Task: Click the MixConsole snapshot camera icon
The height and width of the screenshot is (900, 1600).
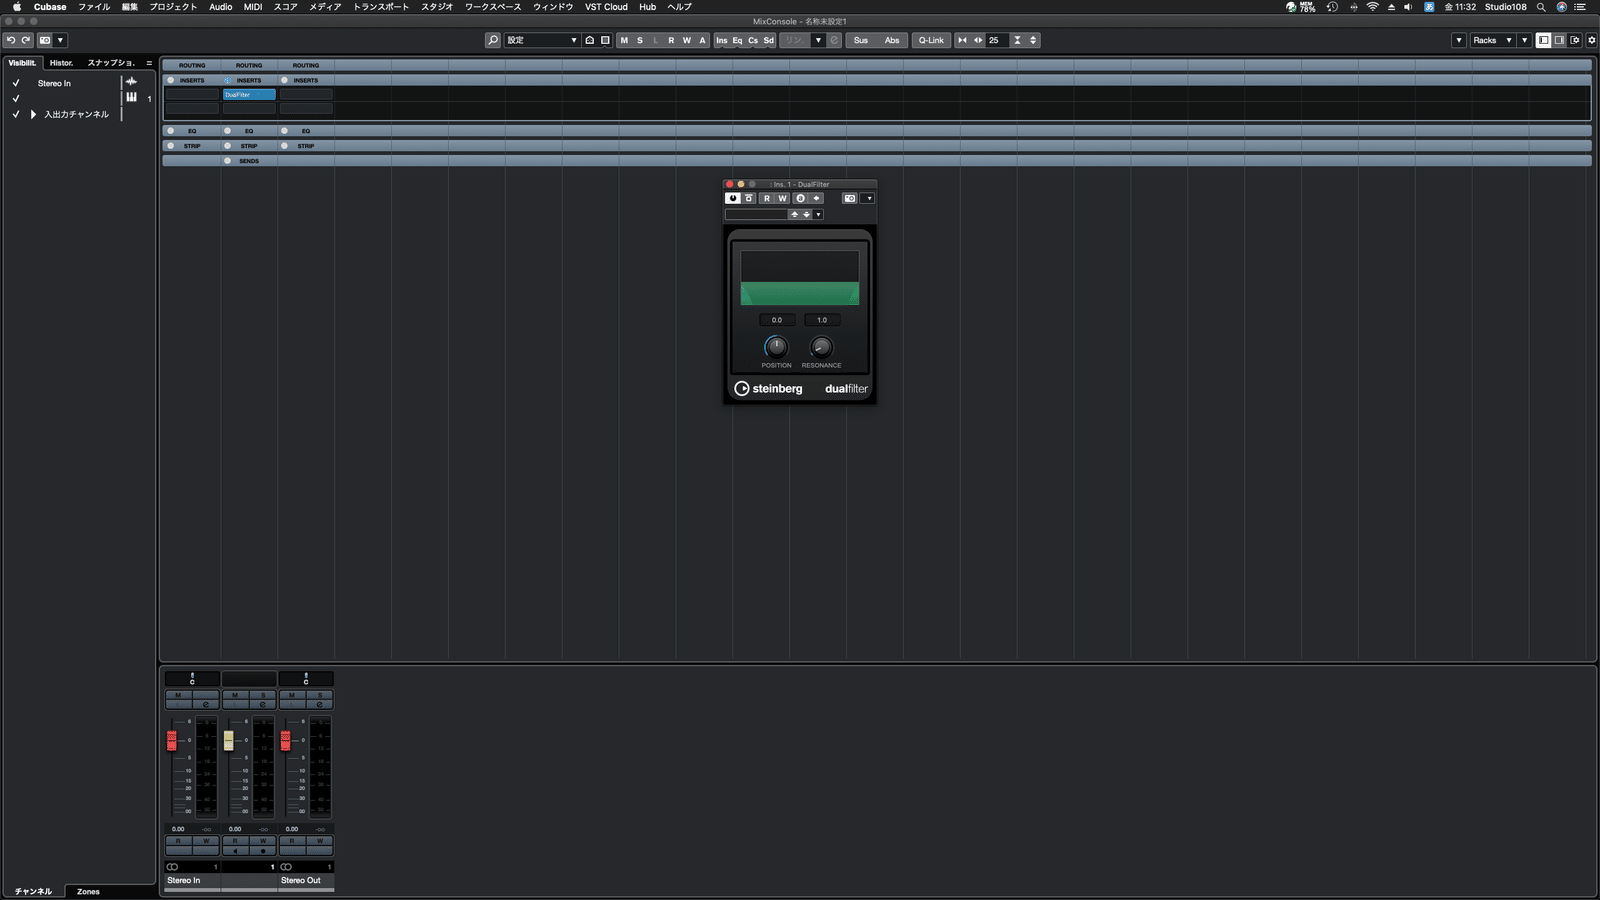Action: tap(45, 40)
